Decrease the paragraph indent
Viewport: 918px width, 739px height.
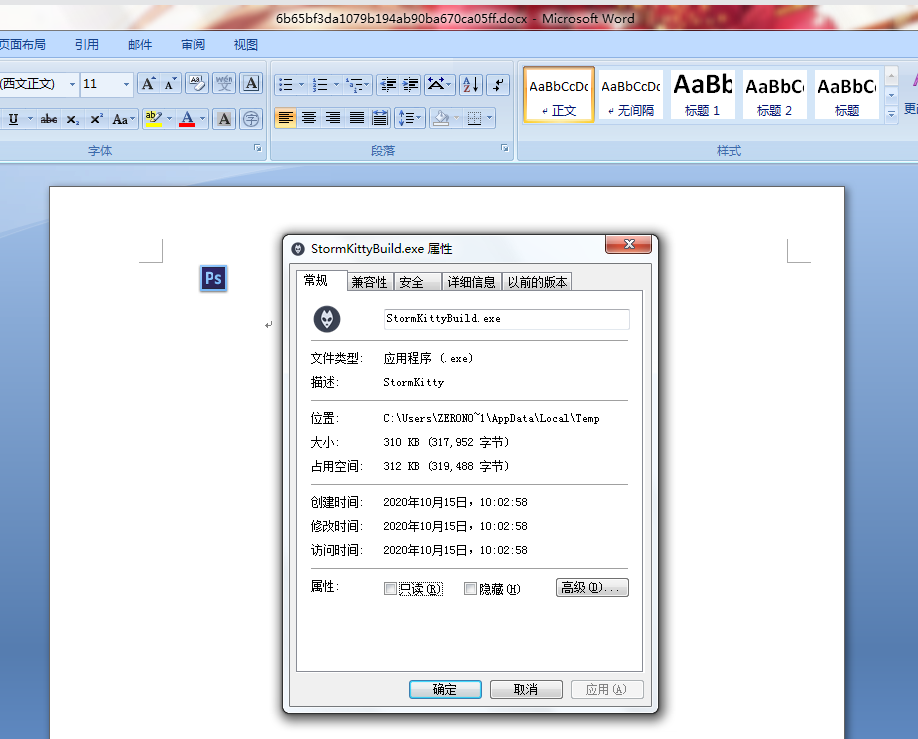(x=388, y=84)
